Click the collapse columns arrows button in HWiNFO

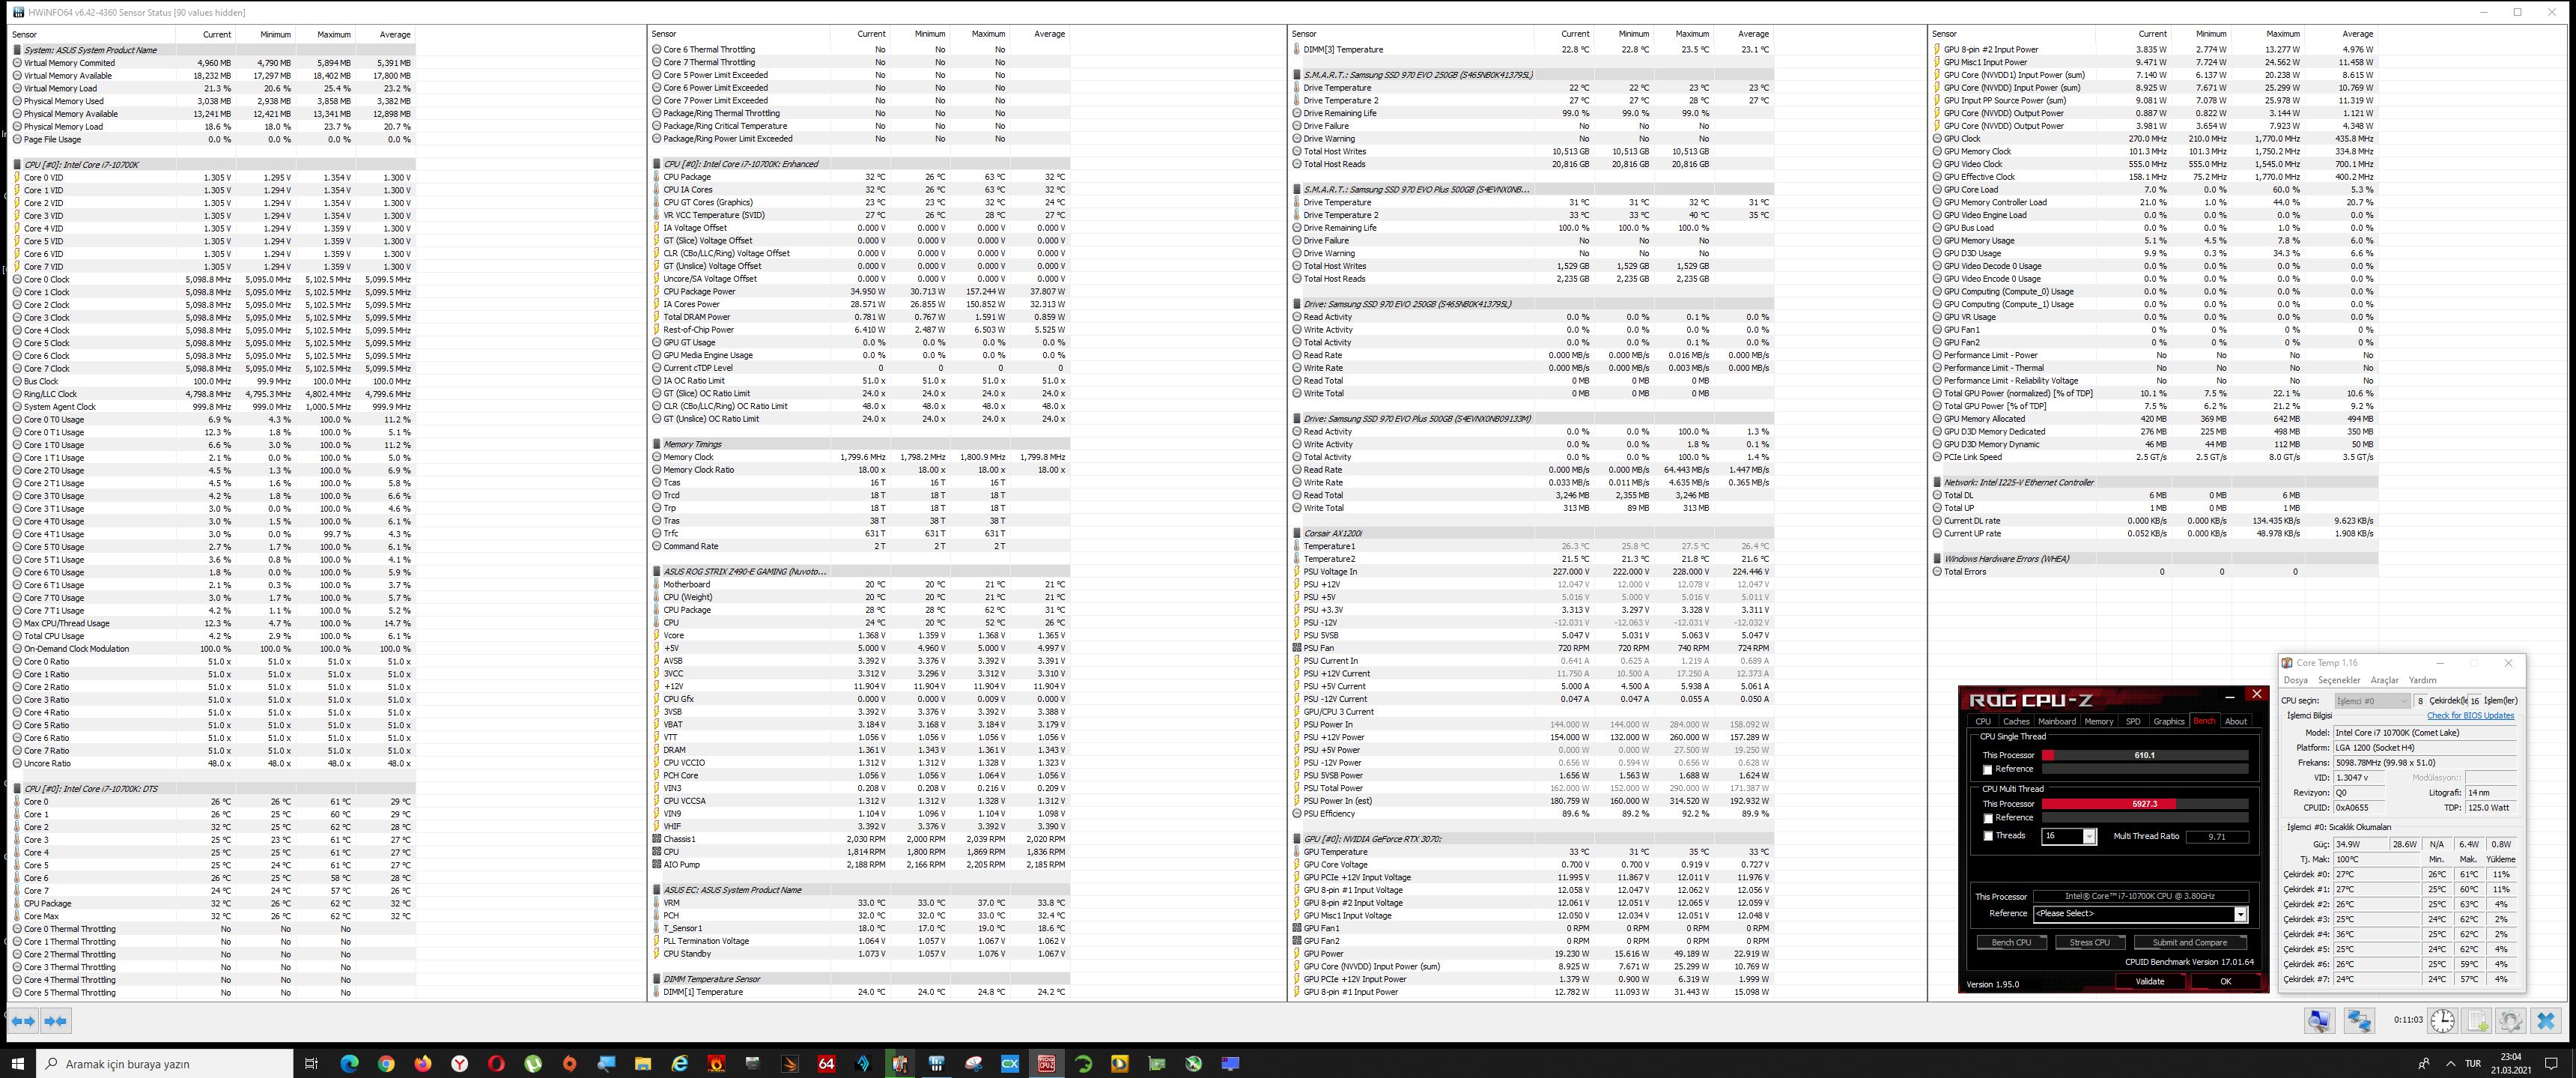[56, 1021]
